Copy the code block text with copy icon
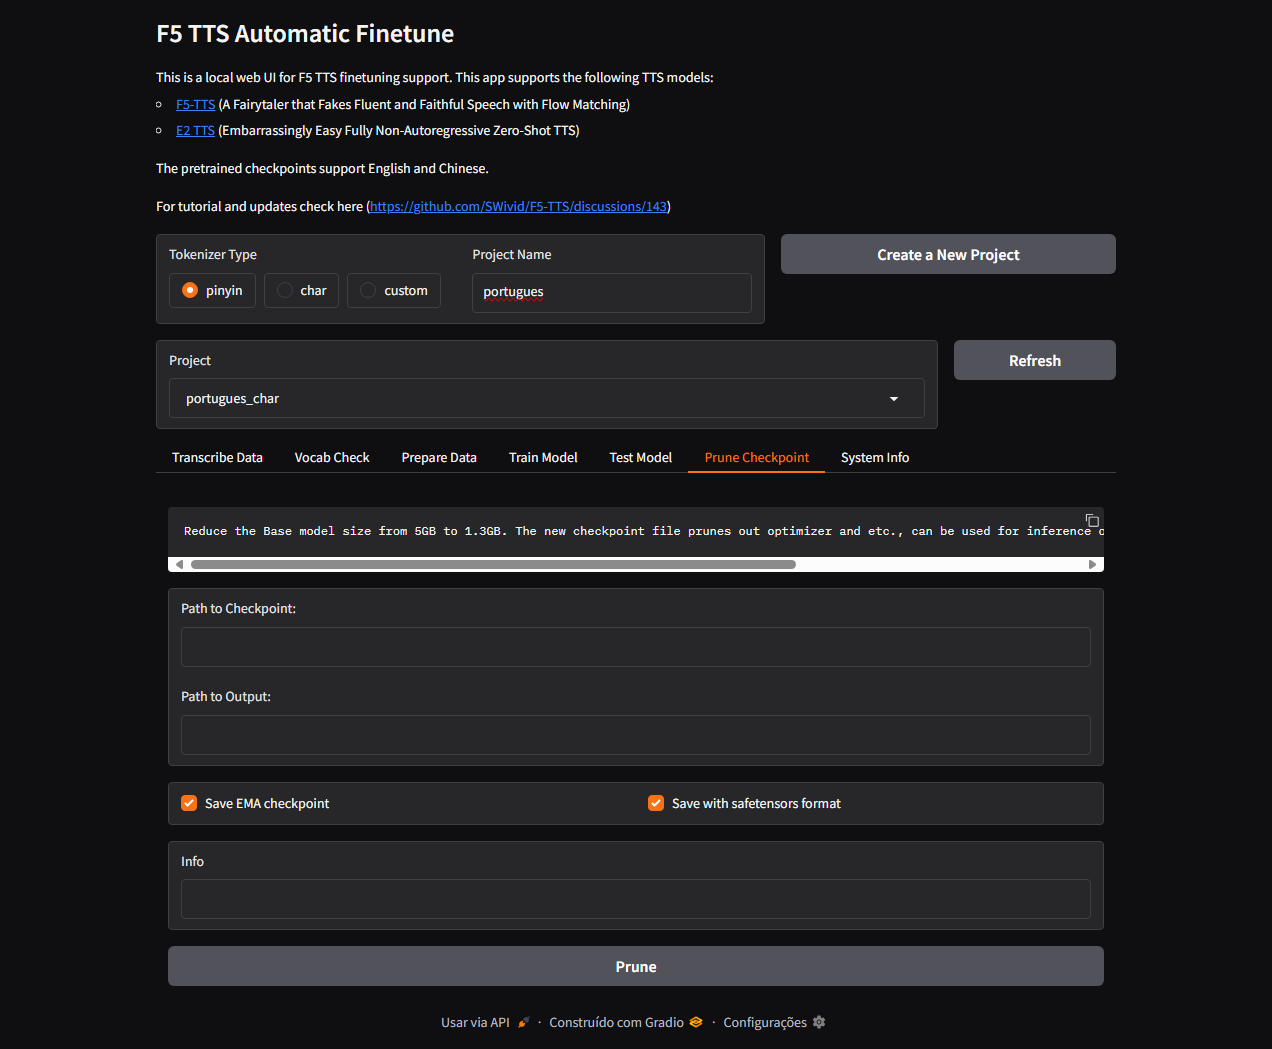This screenshot has height=1049, width=1272. (1092, 520)
